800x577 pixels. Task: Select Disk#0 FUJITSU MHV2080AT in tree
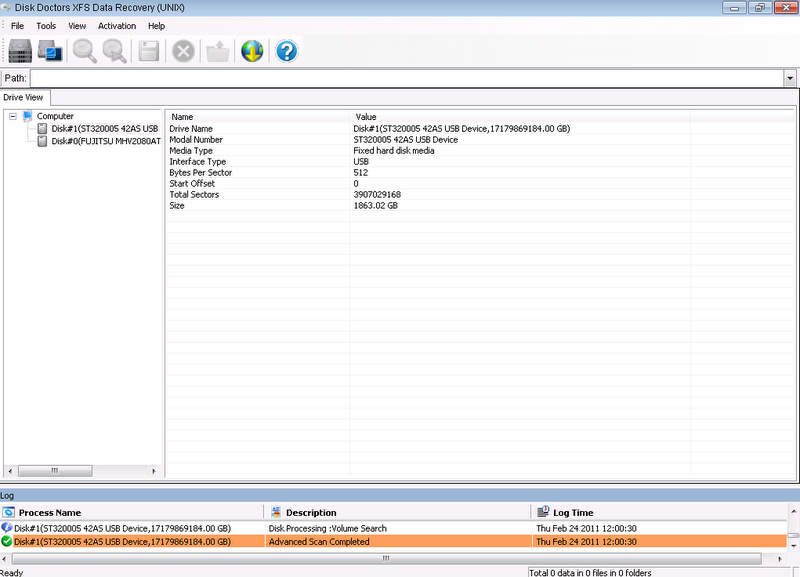tap(106, 141)
